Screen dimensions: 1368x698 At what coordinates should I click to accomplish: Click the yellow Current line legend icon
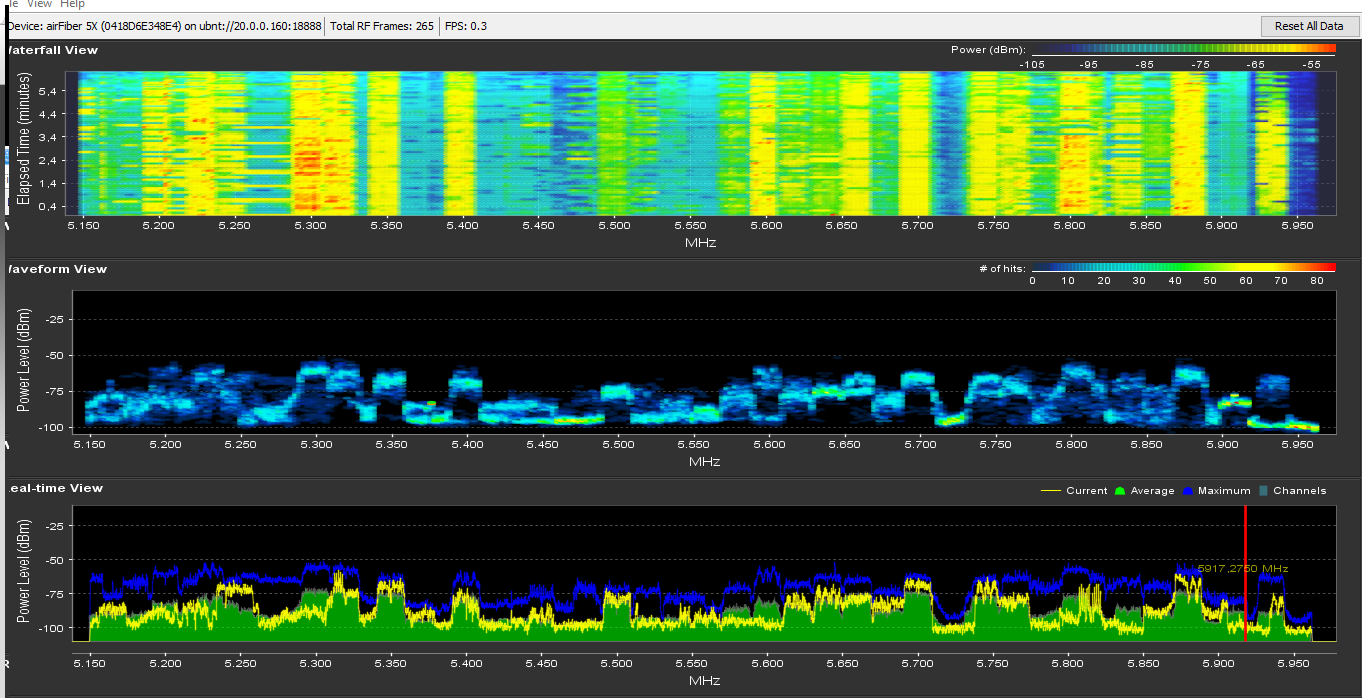[x=1051, y=491]
